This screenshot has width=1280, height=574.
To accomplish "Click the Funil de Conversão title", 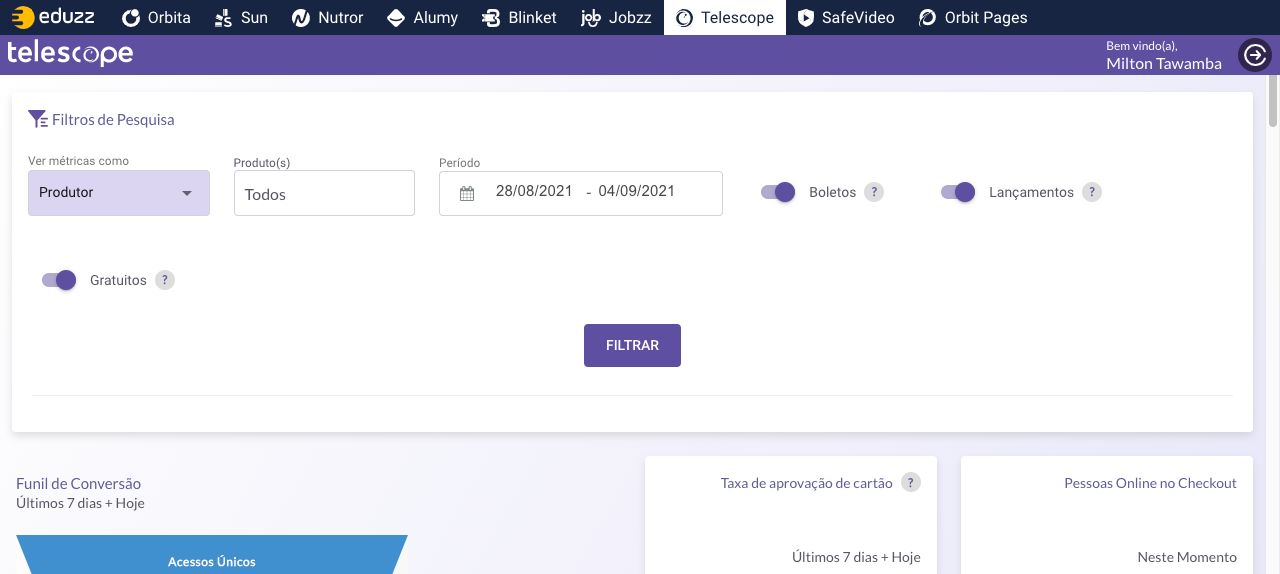I will [79, 484].
